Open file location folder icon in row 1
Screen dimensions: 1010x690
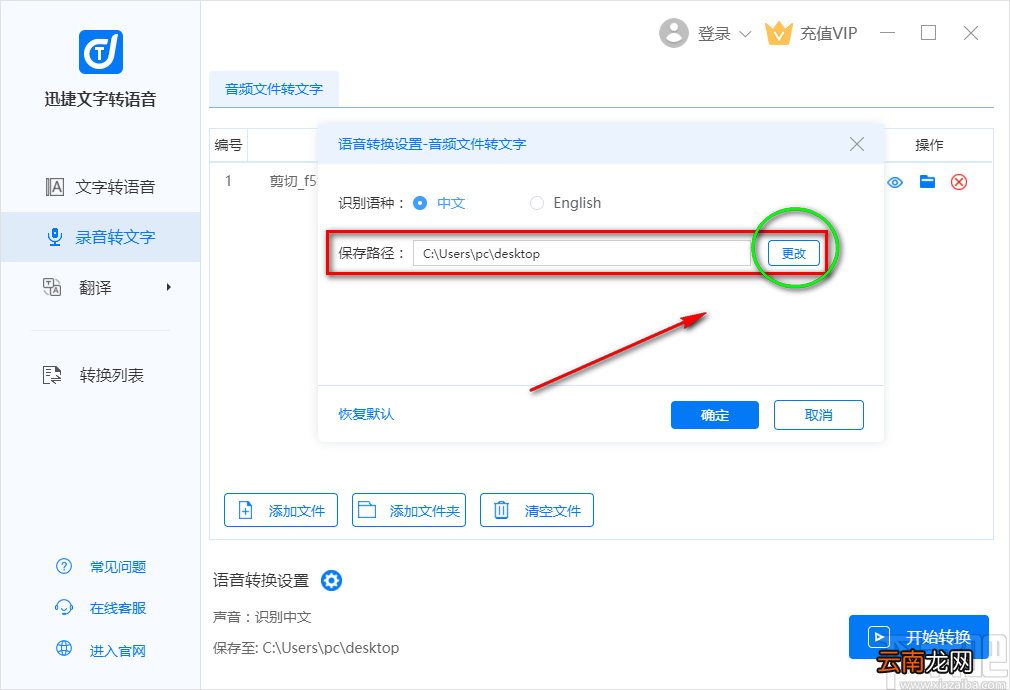928,182
